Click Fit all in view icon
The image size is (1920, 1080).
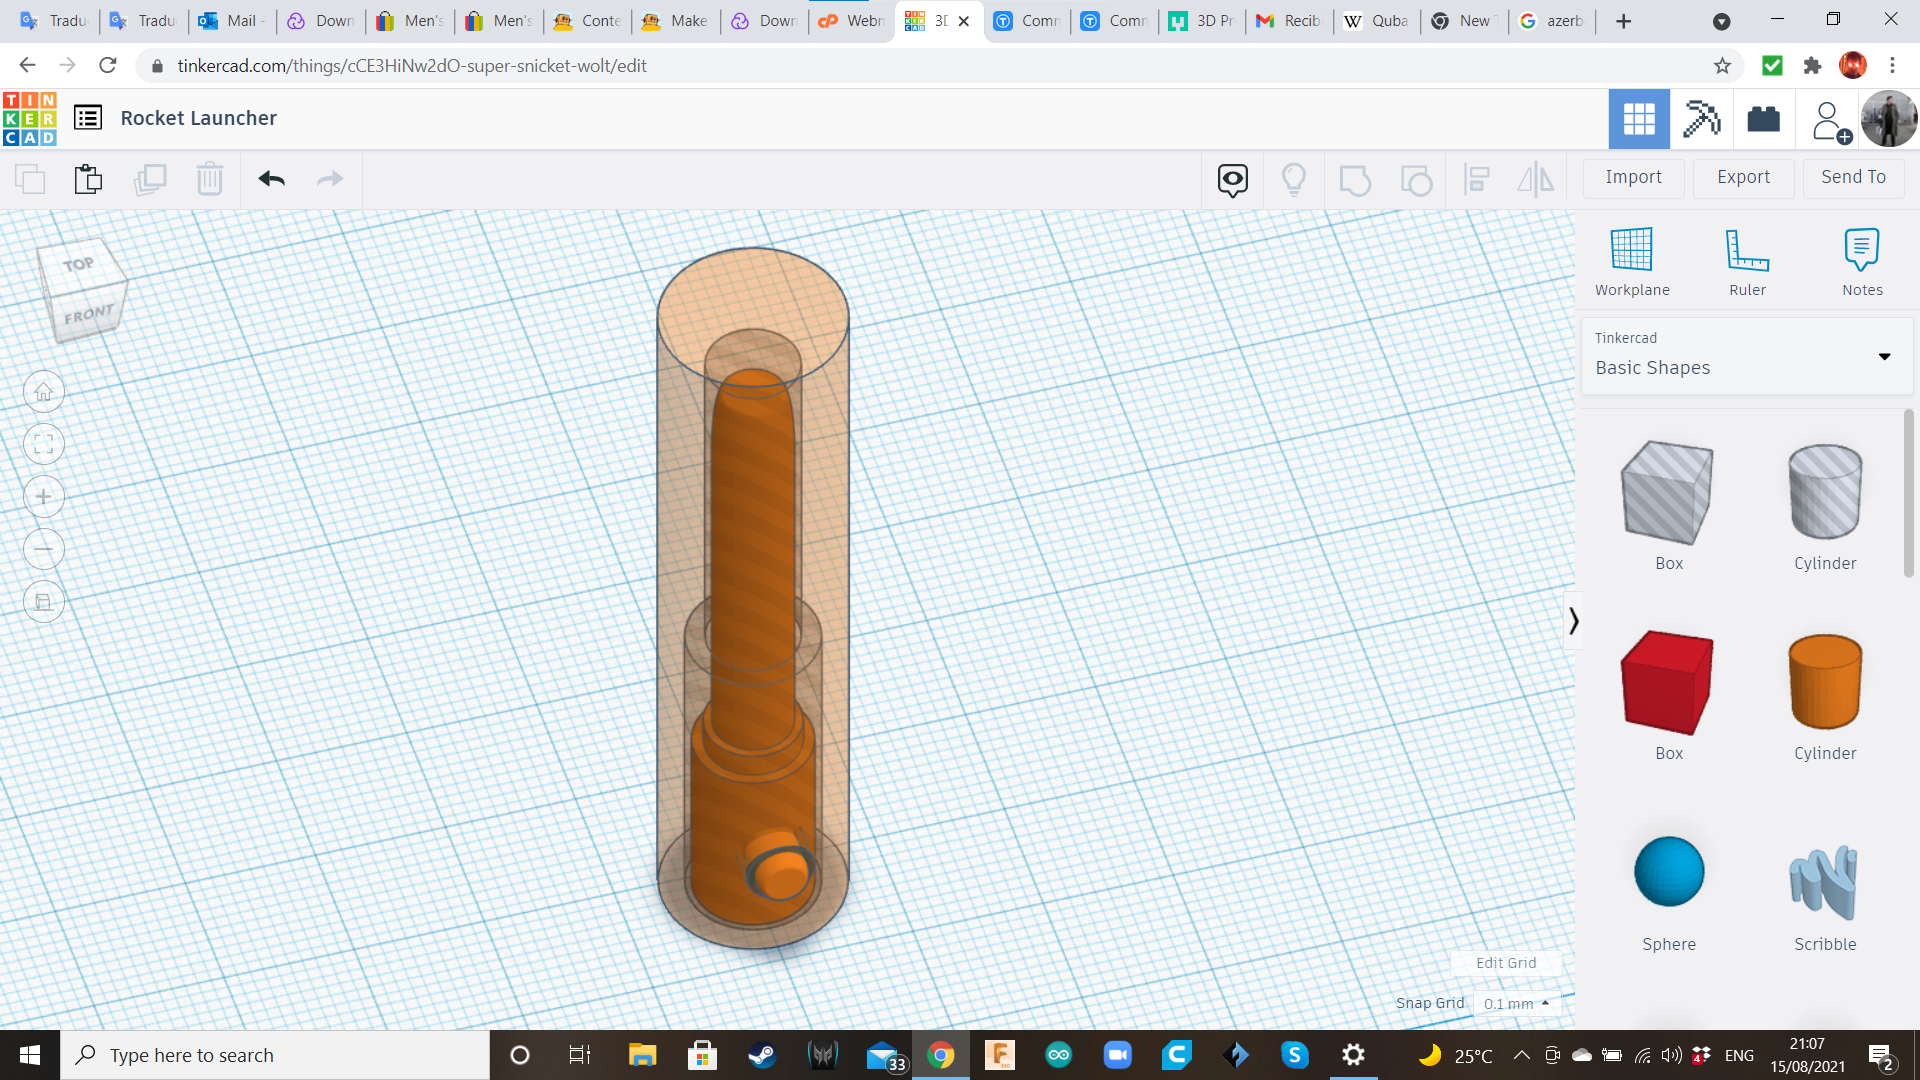(44, 444)
